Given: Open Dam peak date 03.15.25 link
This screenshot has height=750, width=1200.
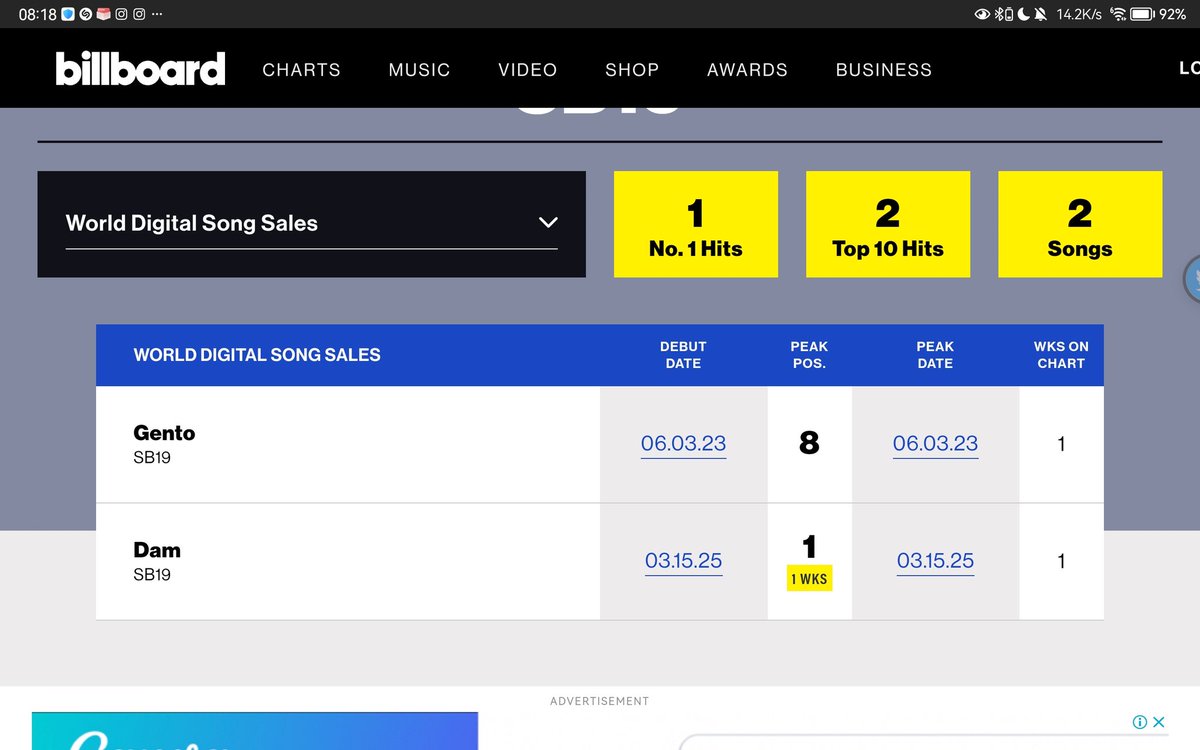Looking at the screenshot, I should (935, 561).
